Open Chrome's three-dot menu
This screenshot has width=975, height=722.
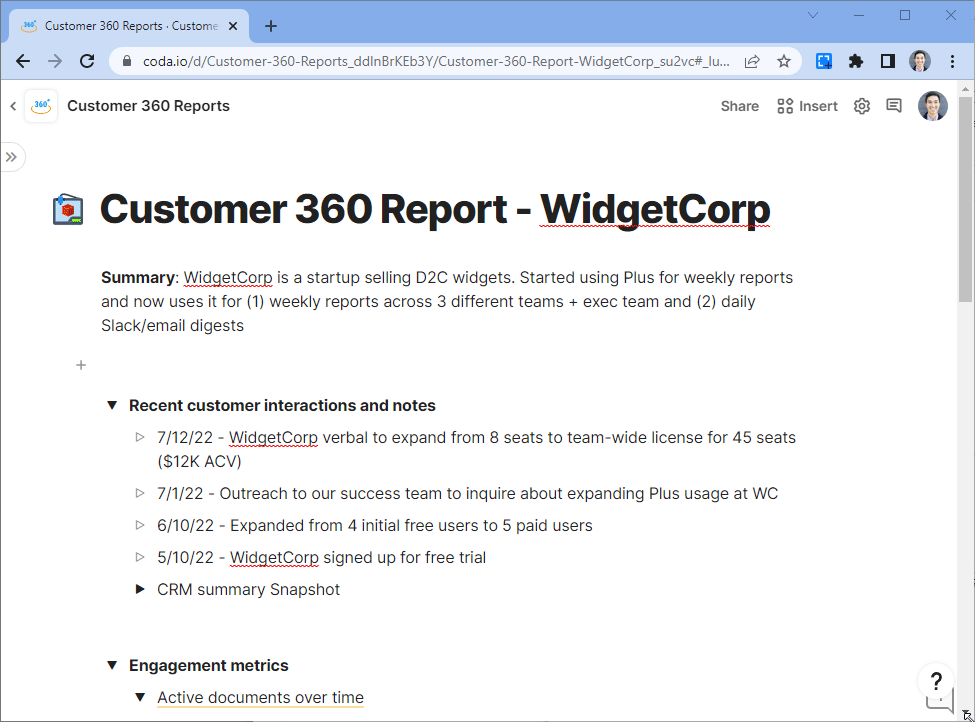(x=952, y=61)
